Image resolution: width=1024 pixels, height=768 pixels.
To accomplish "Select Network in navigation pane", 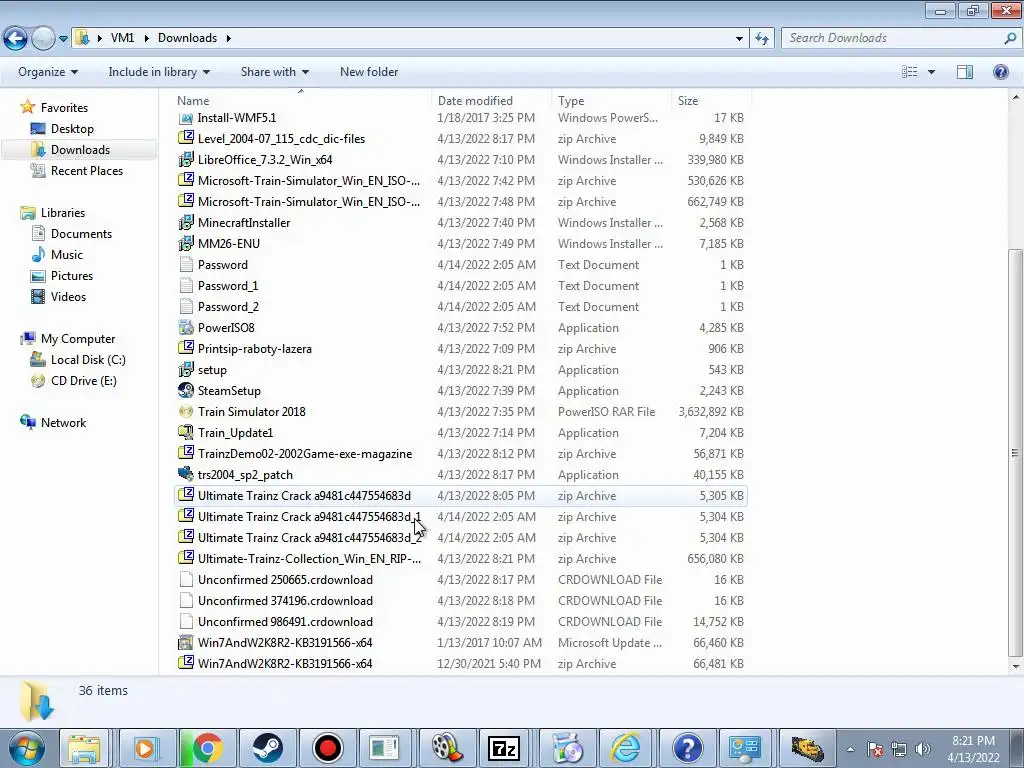I will tap(63, 423).
